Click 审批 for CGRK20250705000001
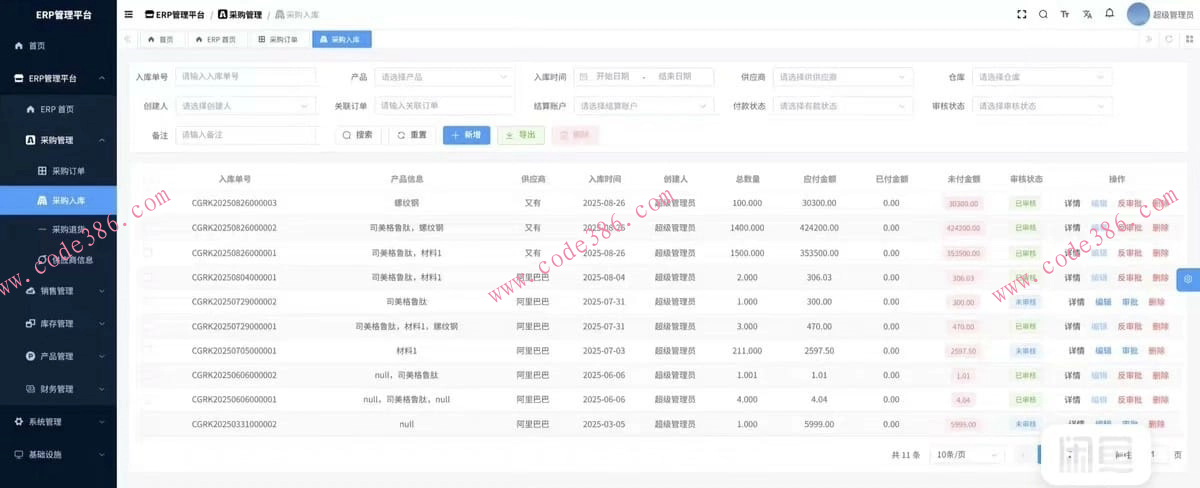The width and height of the screenshot is (1200, 488). pos(1129,351)
